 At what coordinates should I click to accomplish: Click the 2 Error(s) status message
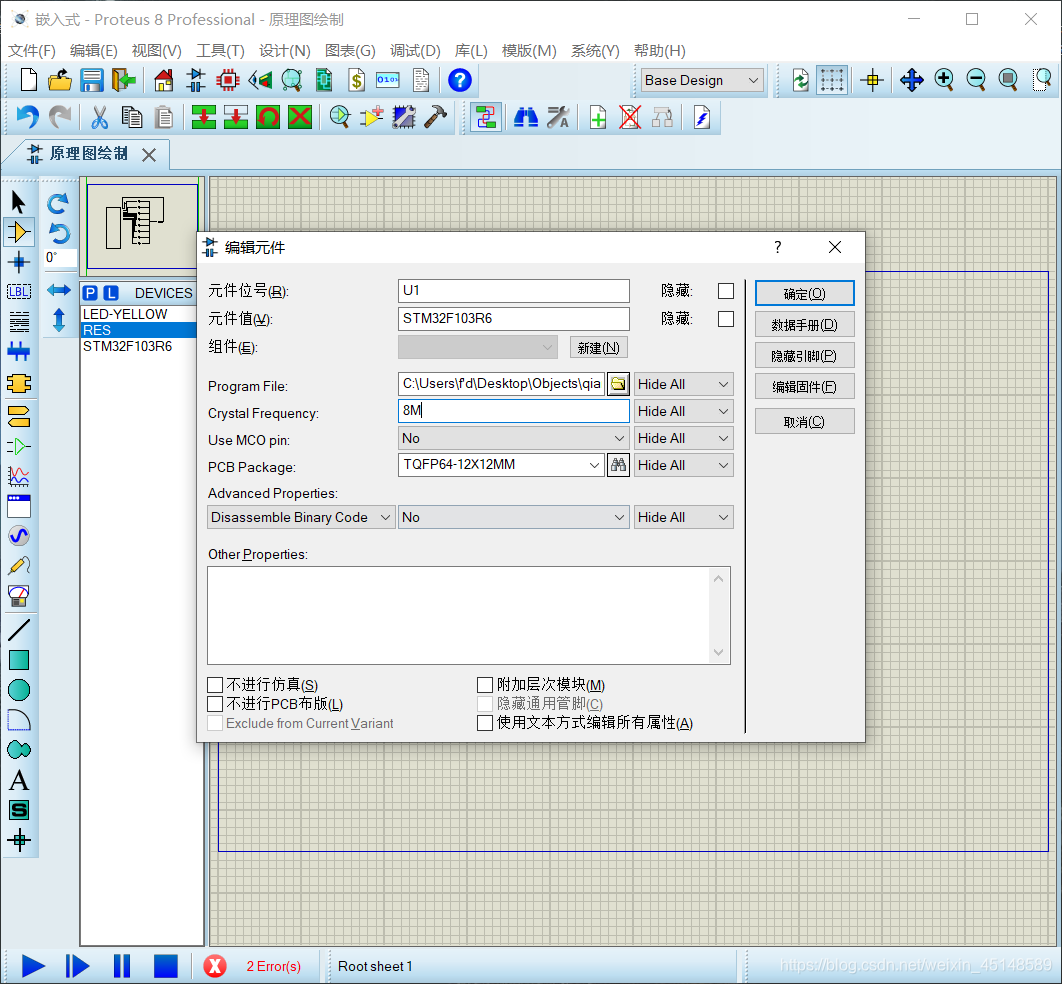274,966
